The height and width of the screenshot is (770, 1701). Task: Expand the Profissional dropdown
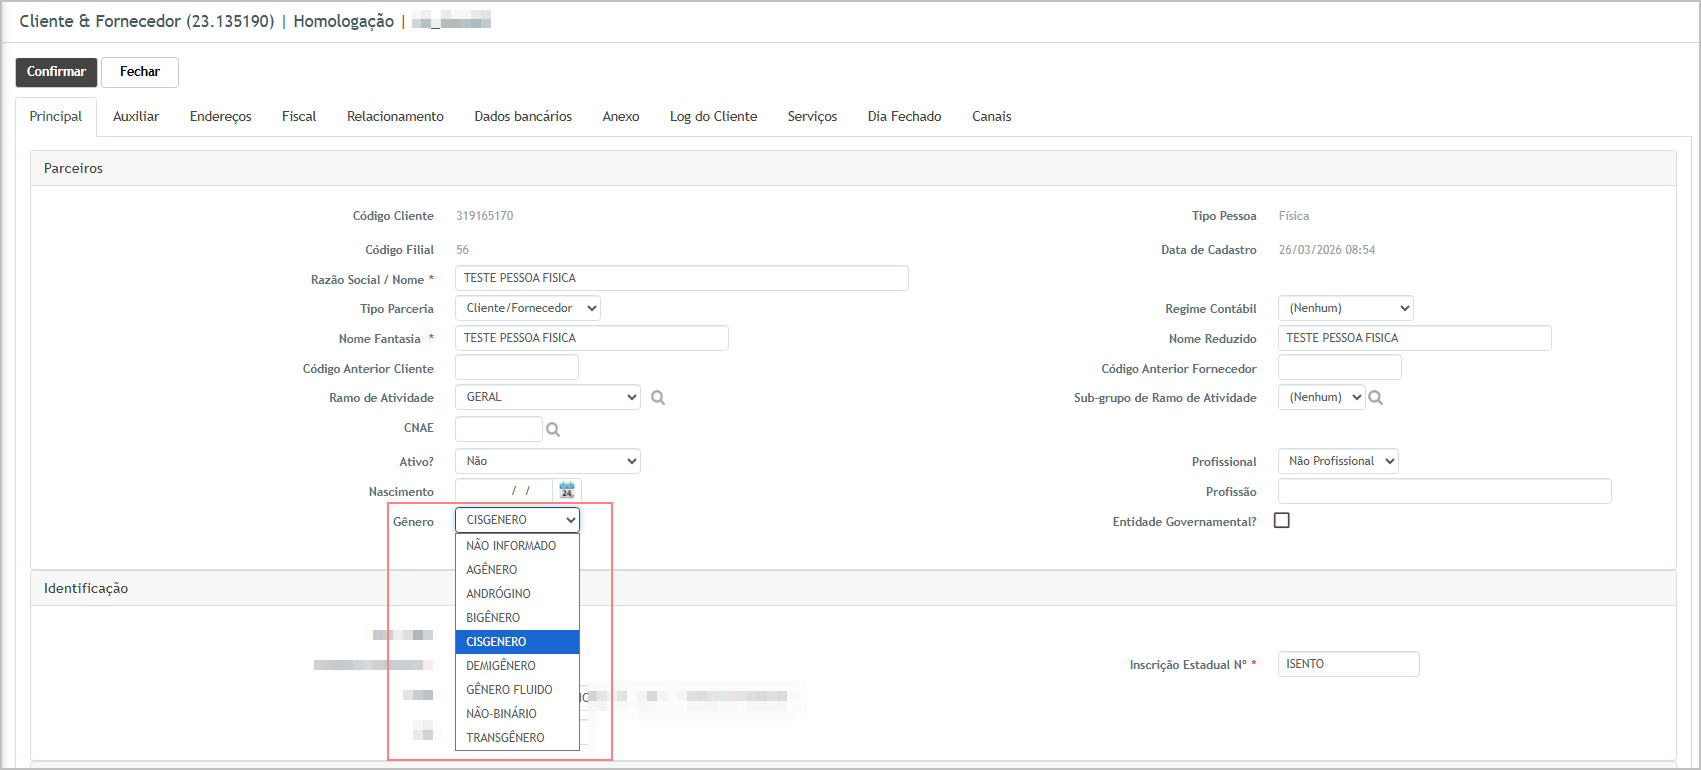coord(1337,461)
